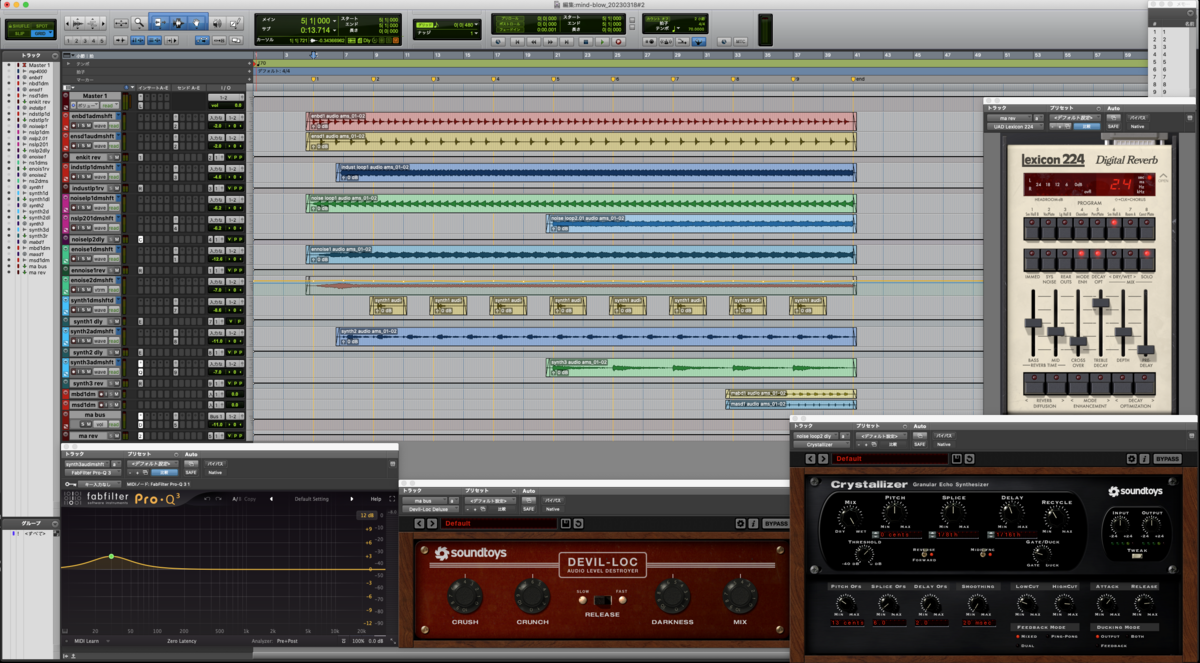This screenshot has width=1200, height=663.
Task: Click the Lexicon 224 SOLO button
Action: pos(1147,260)
